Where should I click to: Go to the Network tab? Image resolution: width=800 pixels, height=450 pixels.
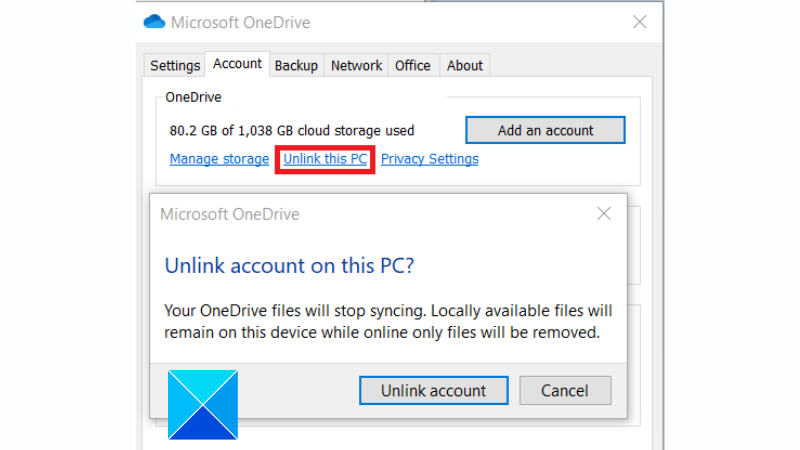(356, 66)
